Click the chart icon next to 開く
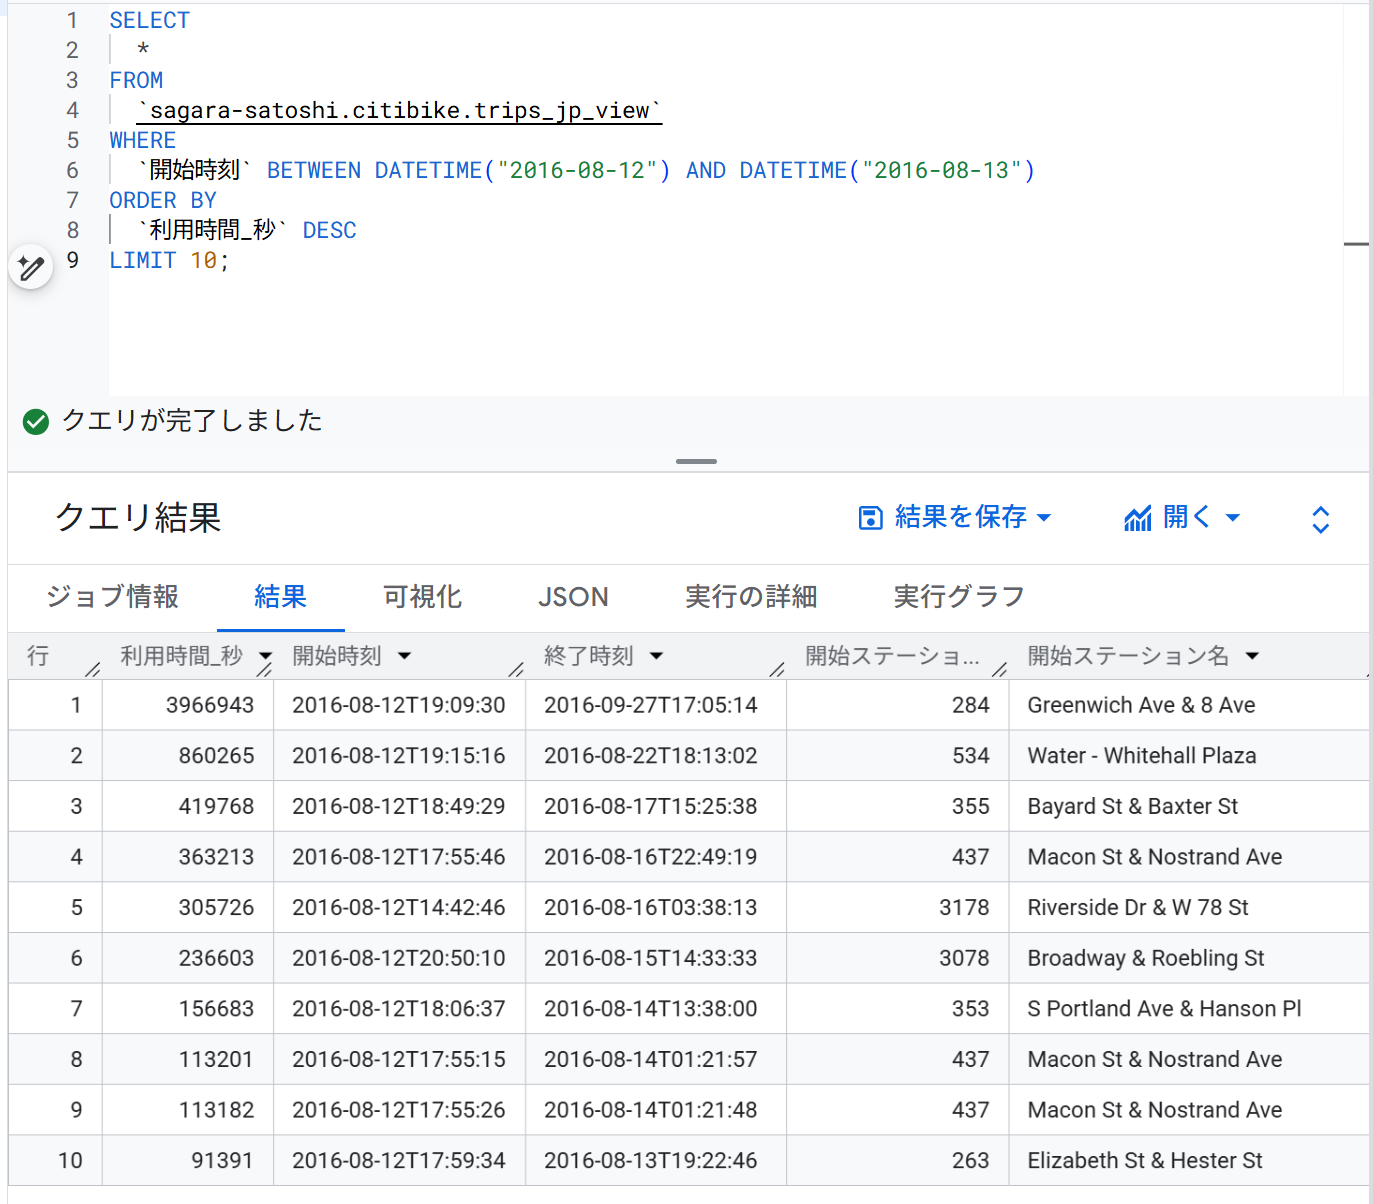Screen dimensions: 1373x1204 pos(1137,518)
